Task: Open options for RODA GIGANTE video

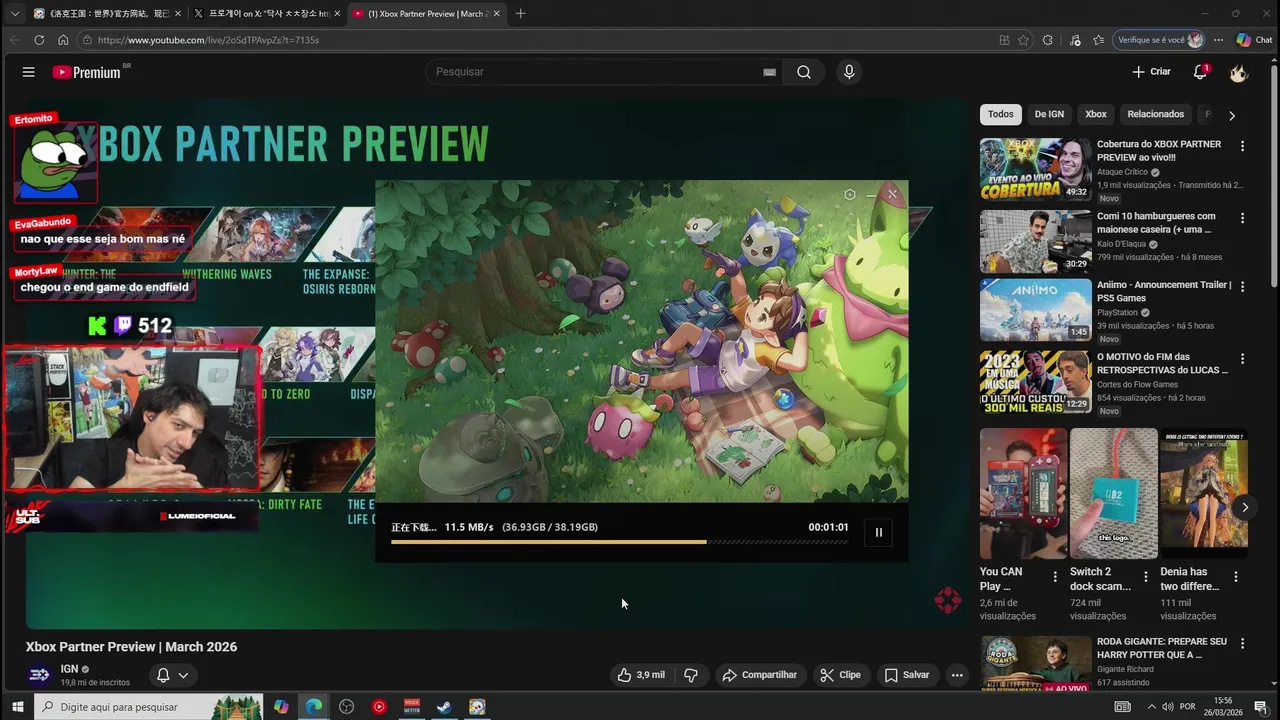Action: tap(1243, 644)
